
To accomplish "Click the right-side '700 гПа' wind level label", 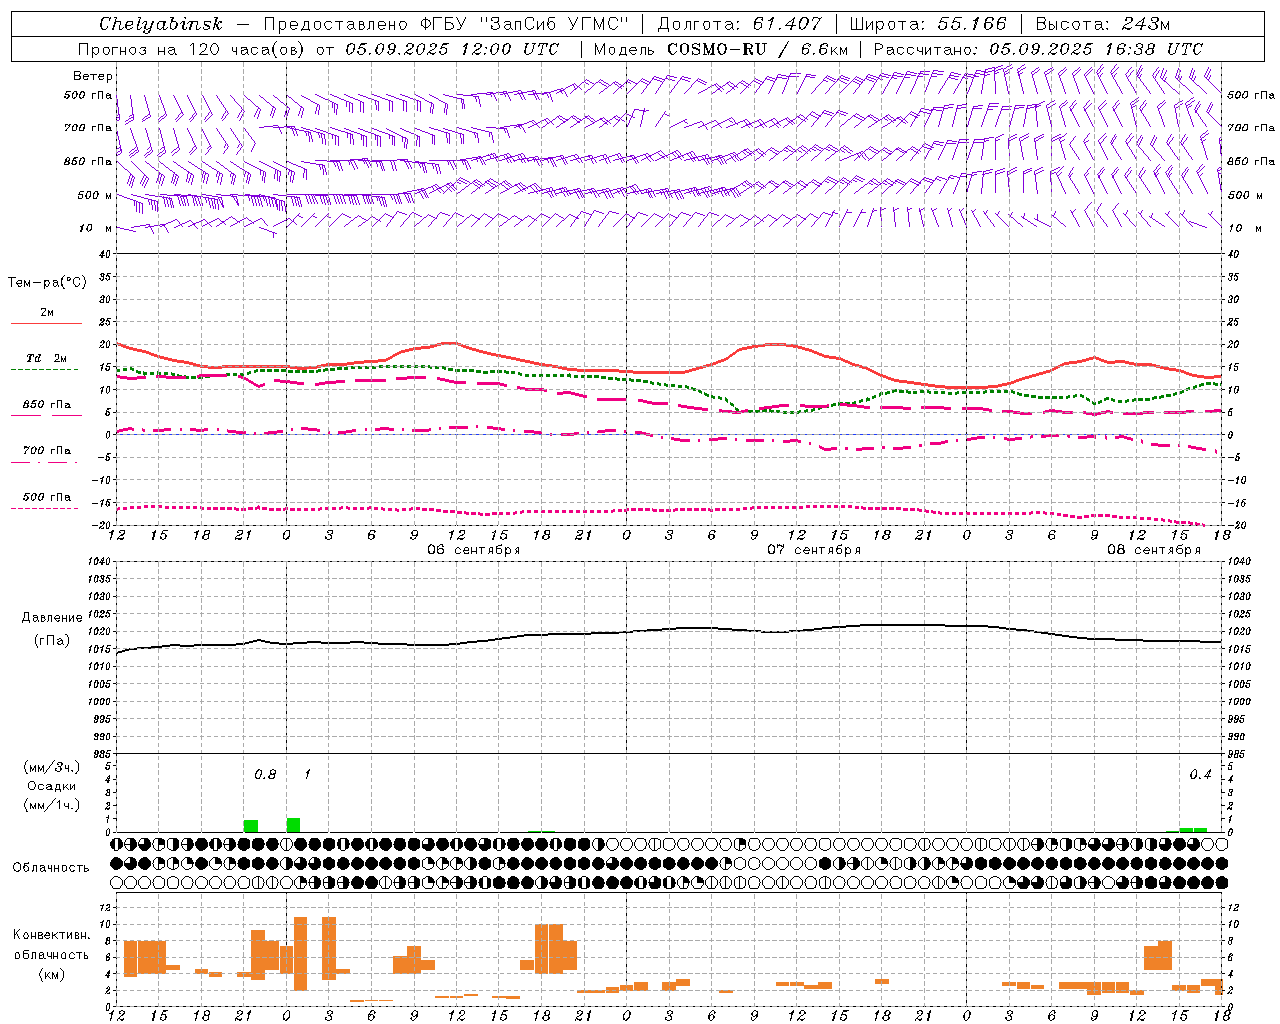I will click(x=1251, y=128).
